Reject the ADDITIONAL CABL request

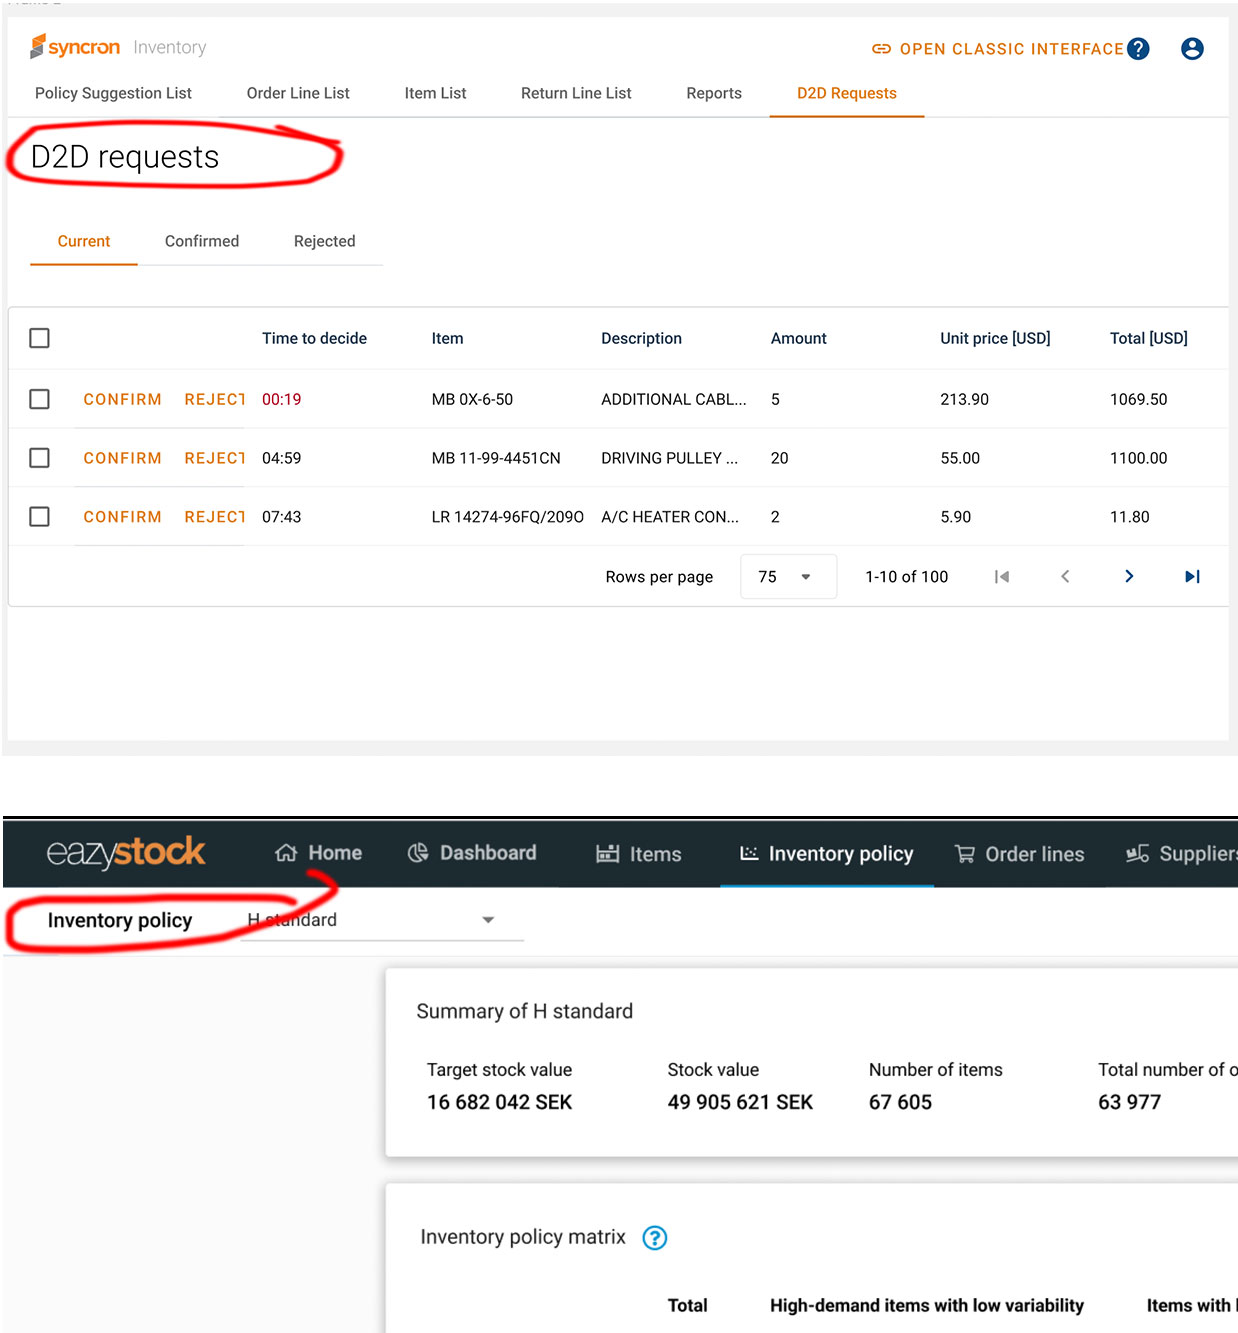pyautogui.click(x=214, y=399)
